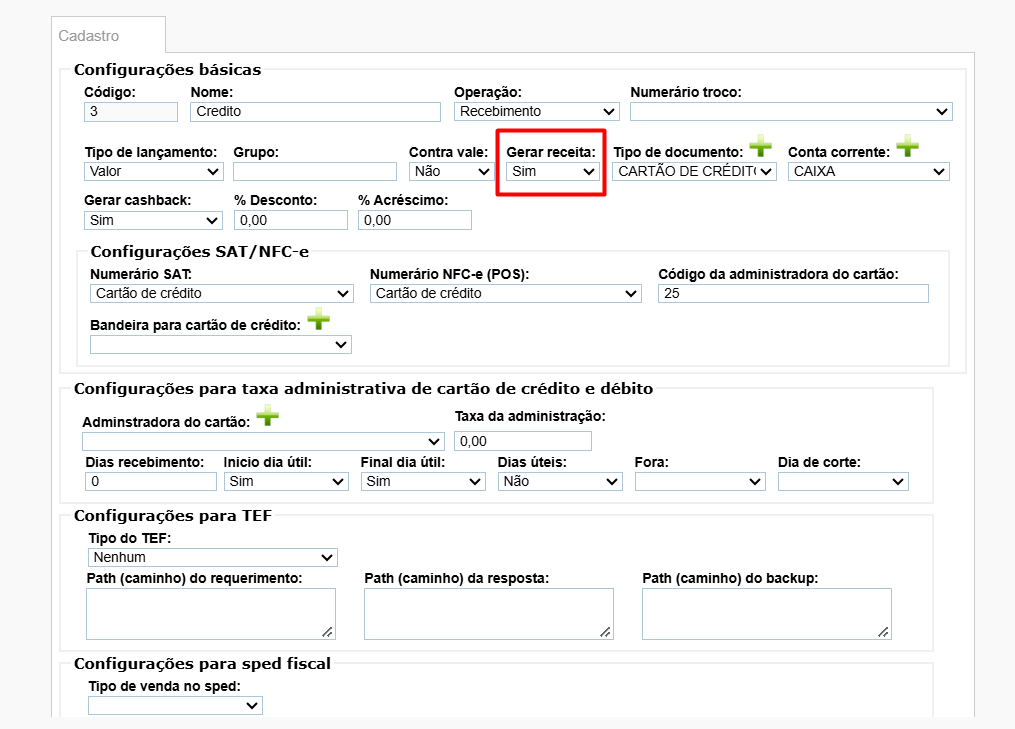Add new Adminstradora do cartão with plus

(x=267, y=416)
